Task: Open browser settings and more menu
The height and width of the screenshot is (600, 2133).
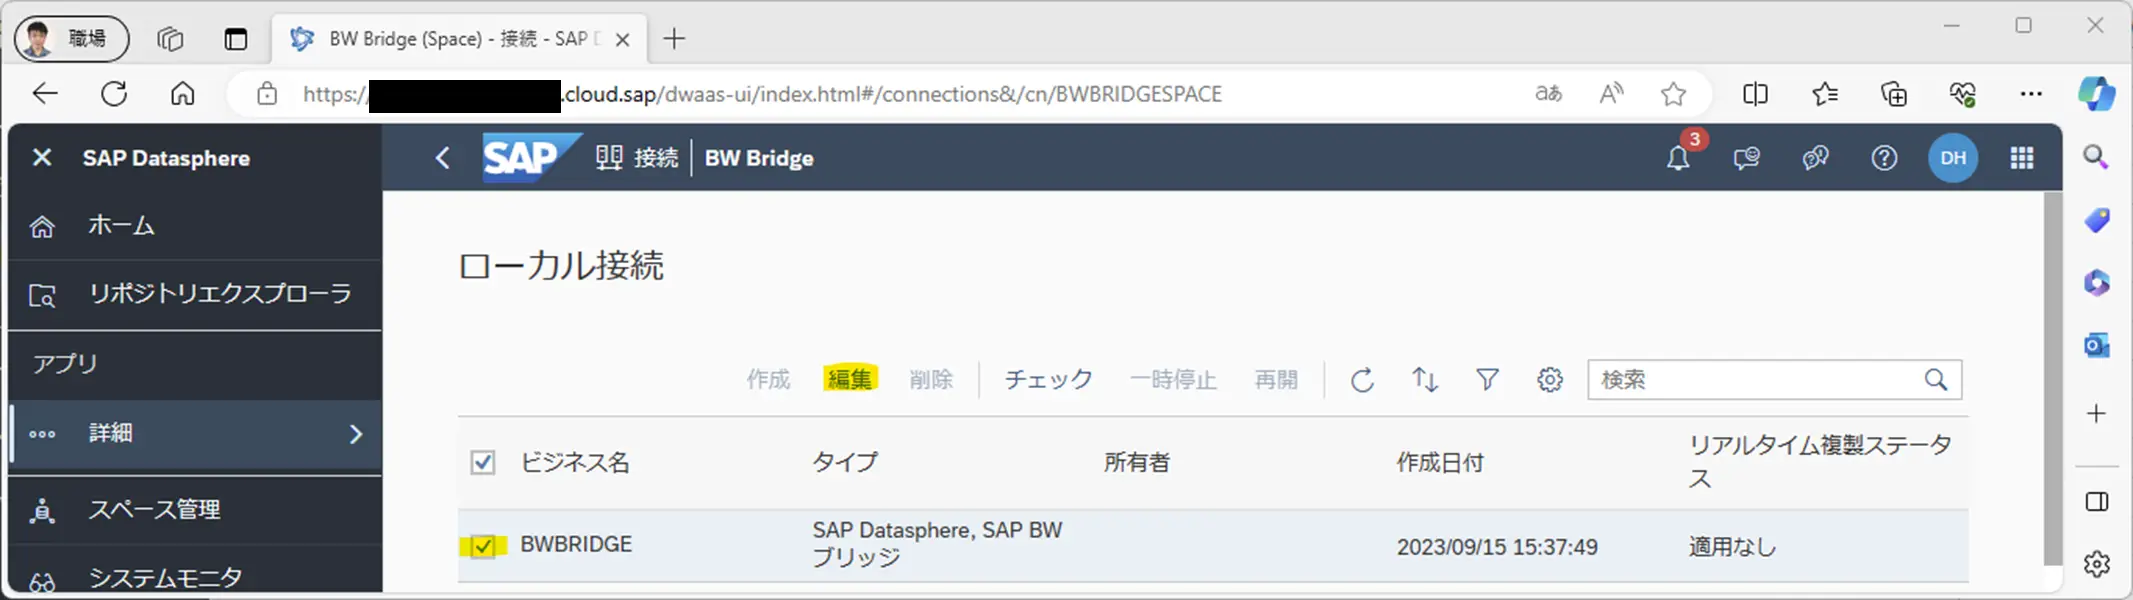Action: click(2031, 94)
